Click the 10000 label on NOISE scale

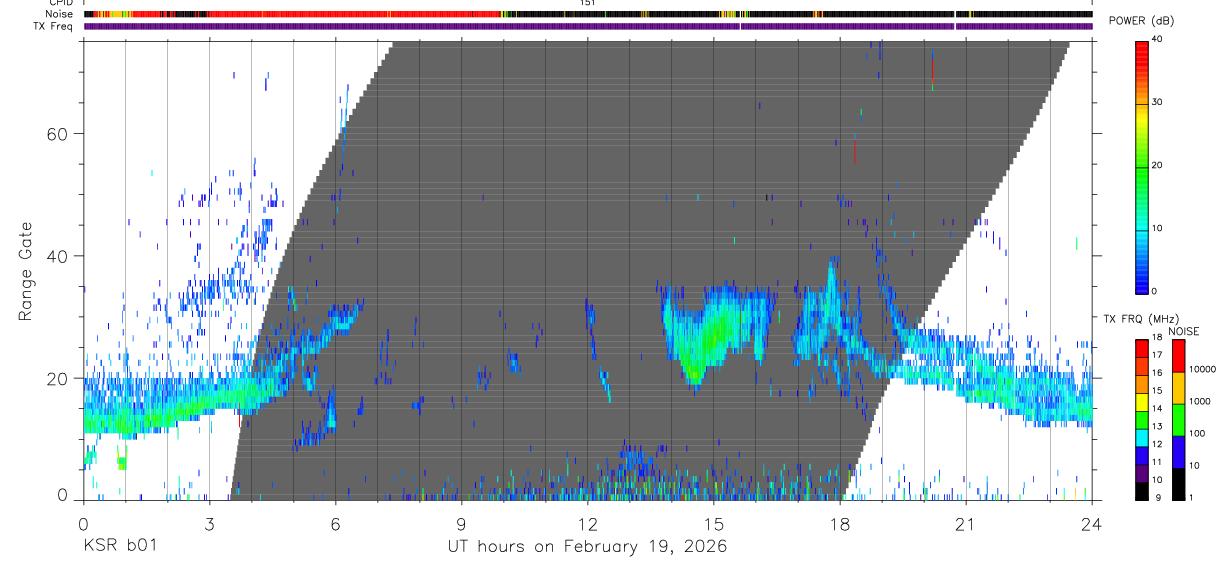point(1202,369)
